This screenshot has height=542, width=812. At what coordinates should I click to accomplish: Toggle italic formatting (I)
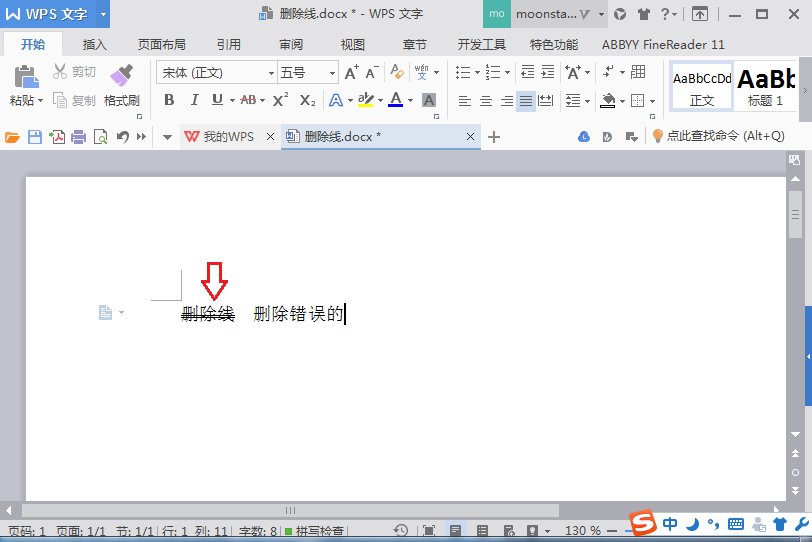194,99
